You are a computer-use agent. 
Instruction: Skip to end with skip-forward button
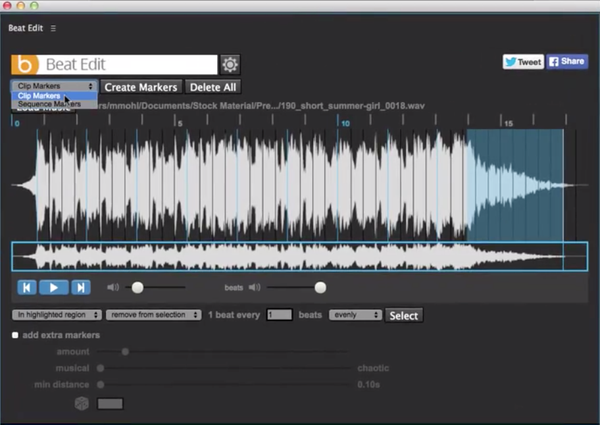(x=80, y=288)
